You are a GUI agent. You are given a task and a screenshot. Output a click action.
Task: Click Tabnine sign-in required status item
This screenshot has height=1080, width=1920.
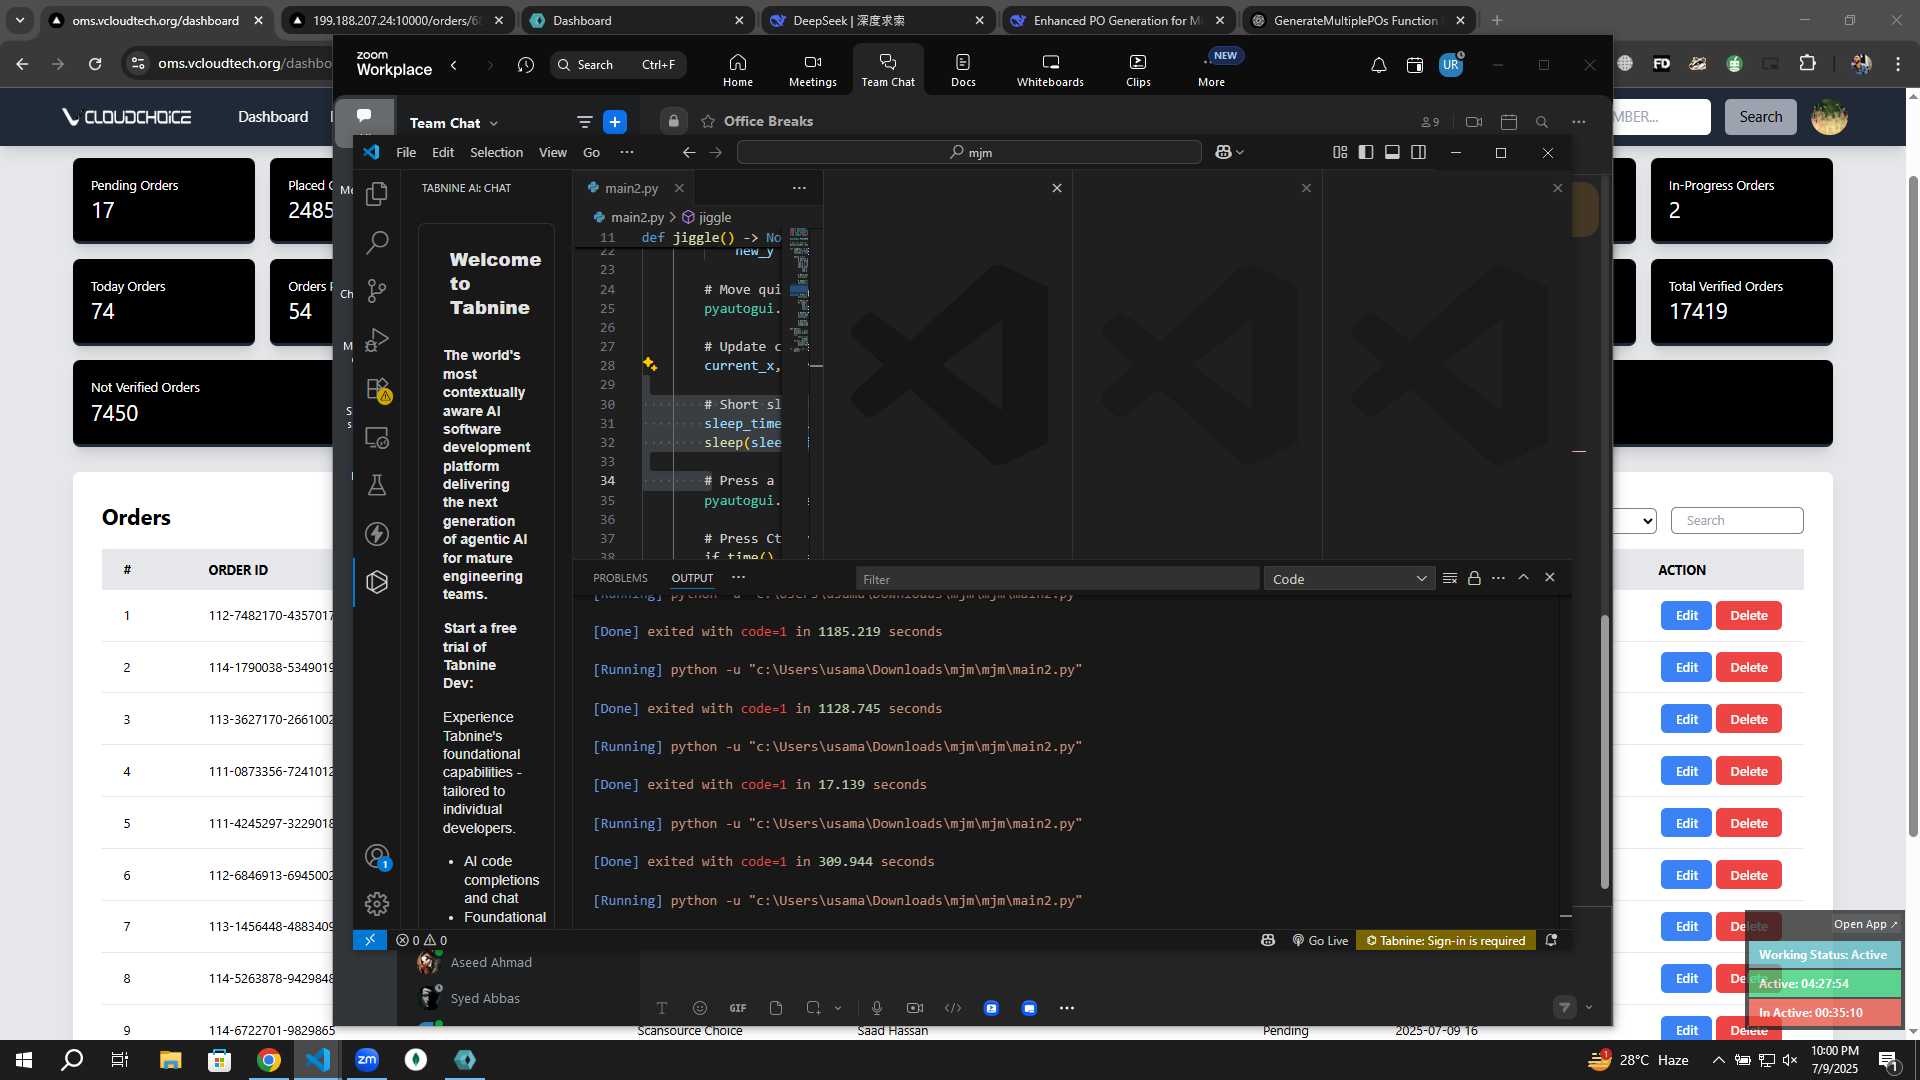(1446, 940)
